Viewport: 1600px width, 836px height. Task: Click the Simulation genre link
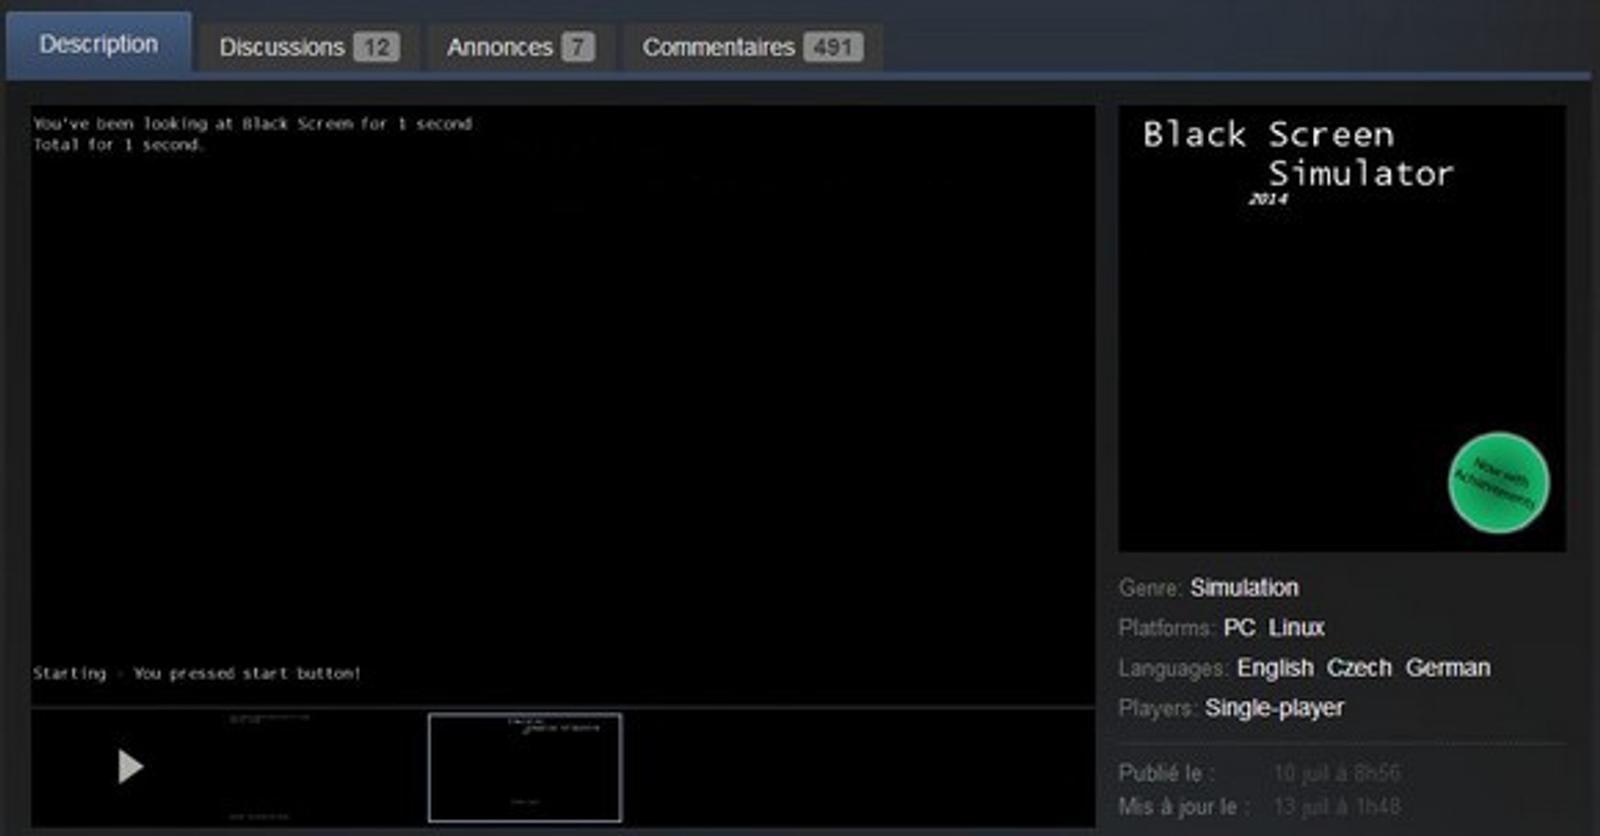coord(1244,588)
